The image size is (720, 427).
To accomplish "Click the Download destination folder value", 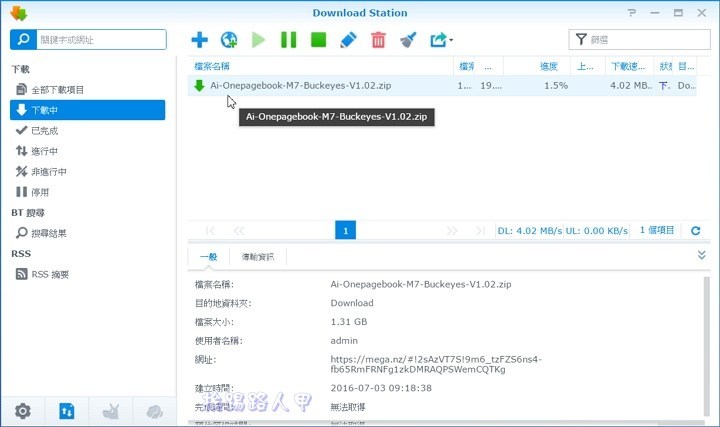I will (x=352, y=303).
